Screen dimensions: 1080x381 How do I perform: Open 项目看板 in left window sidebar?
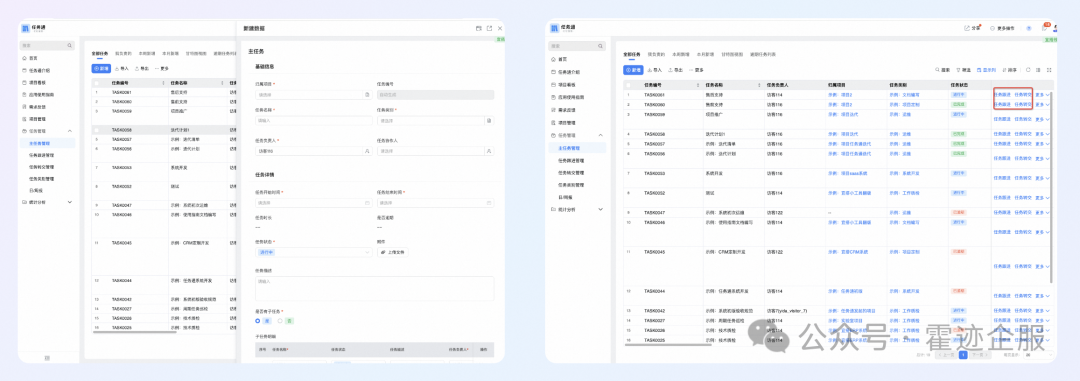click(37, 83)
